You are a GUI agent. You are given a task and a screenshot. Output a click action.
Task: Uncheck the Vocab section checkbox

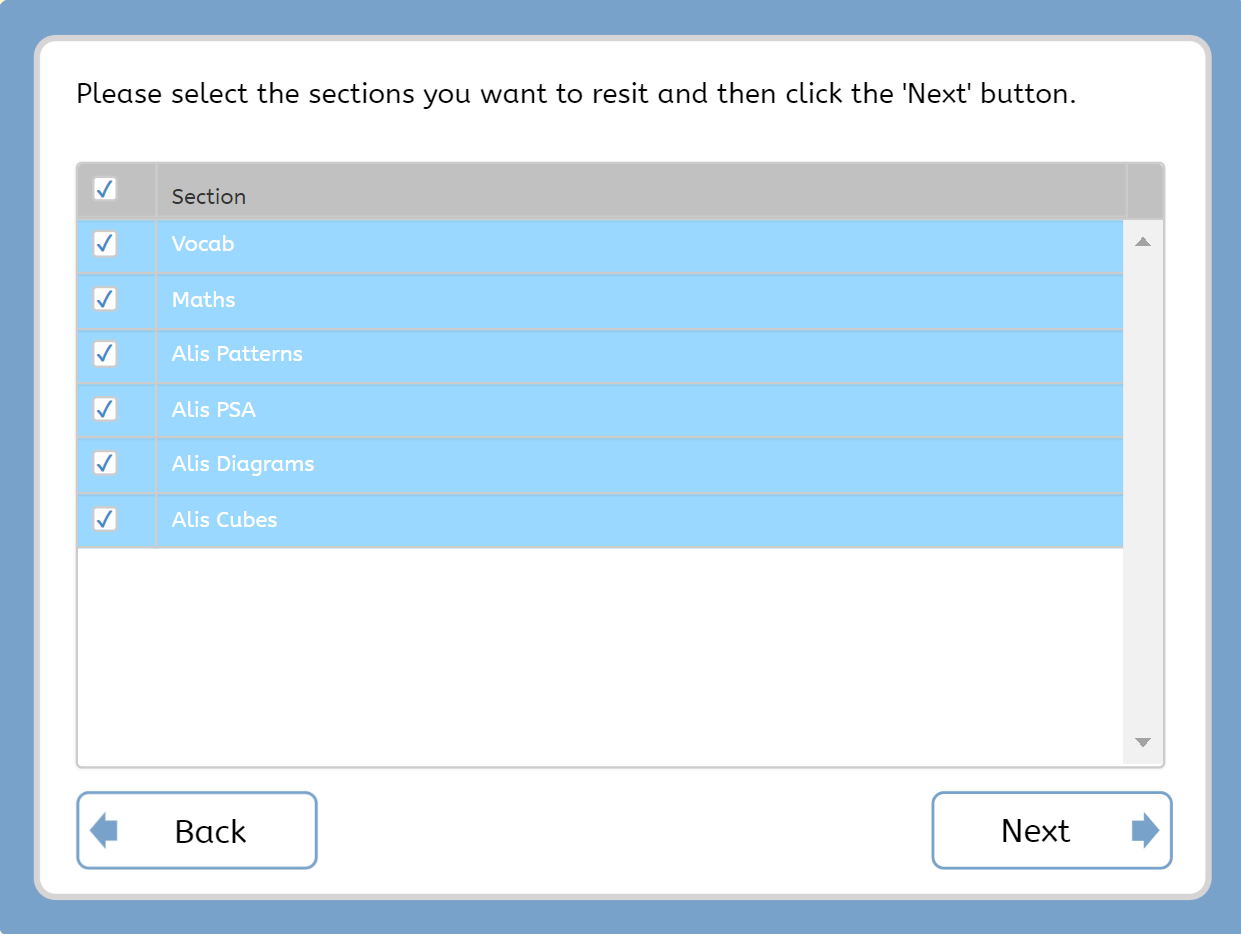click(x=105, y=244)
